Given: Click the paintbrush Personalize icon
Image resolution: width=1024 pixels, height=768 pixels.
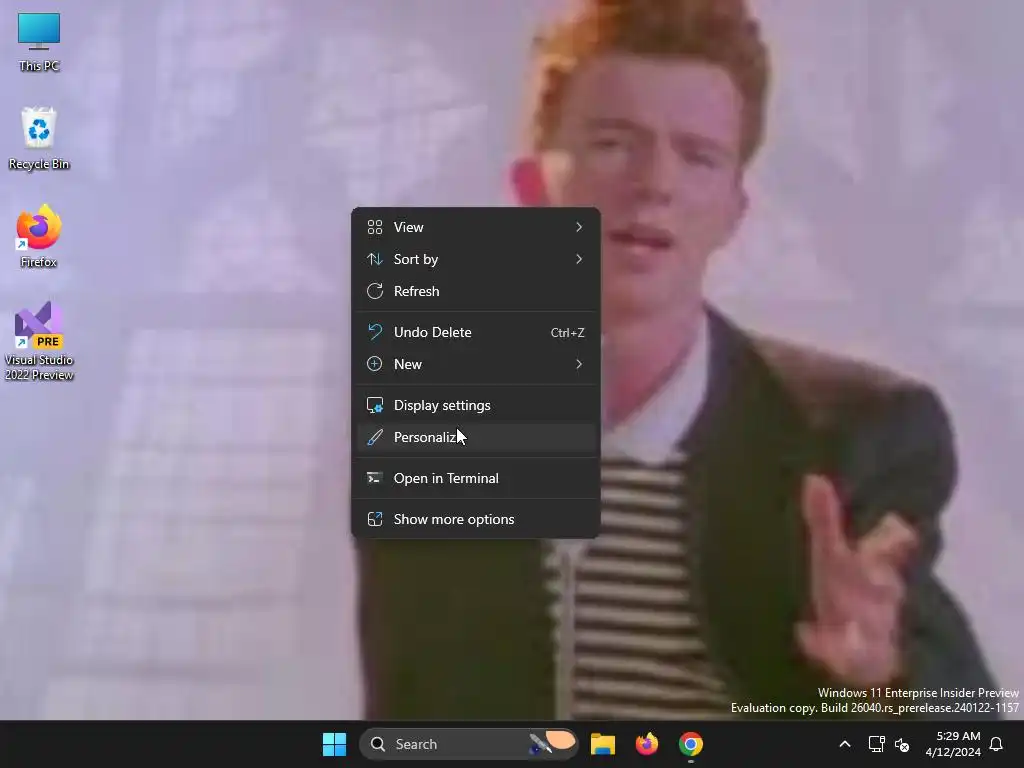Looking at the screenshot, I should click(x=375, y=438).
